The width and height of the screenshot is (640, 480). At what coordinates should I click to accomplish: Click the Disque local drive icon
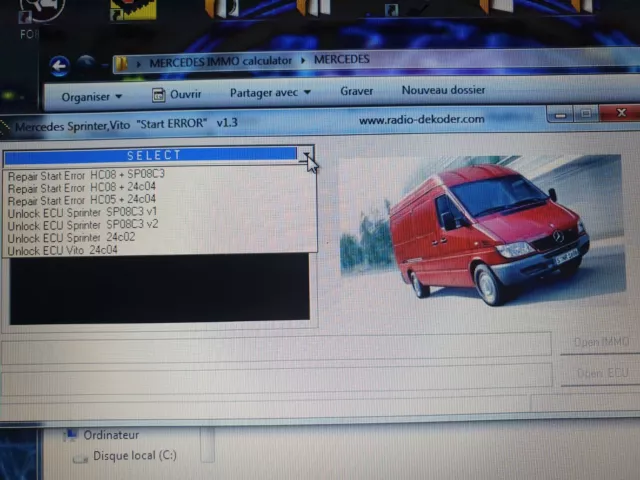pos(80,459)
